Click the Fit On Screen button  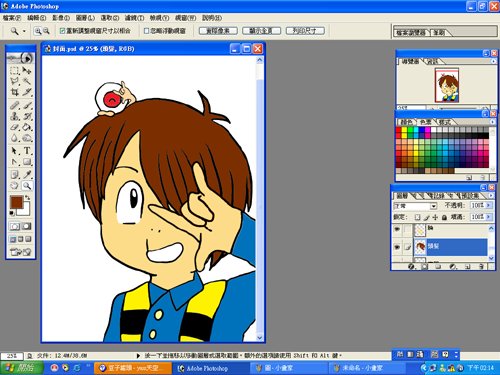point(261,31)
